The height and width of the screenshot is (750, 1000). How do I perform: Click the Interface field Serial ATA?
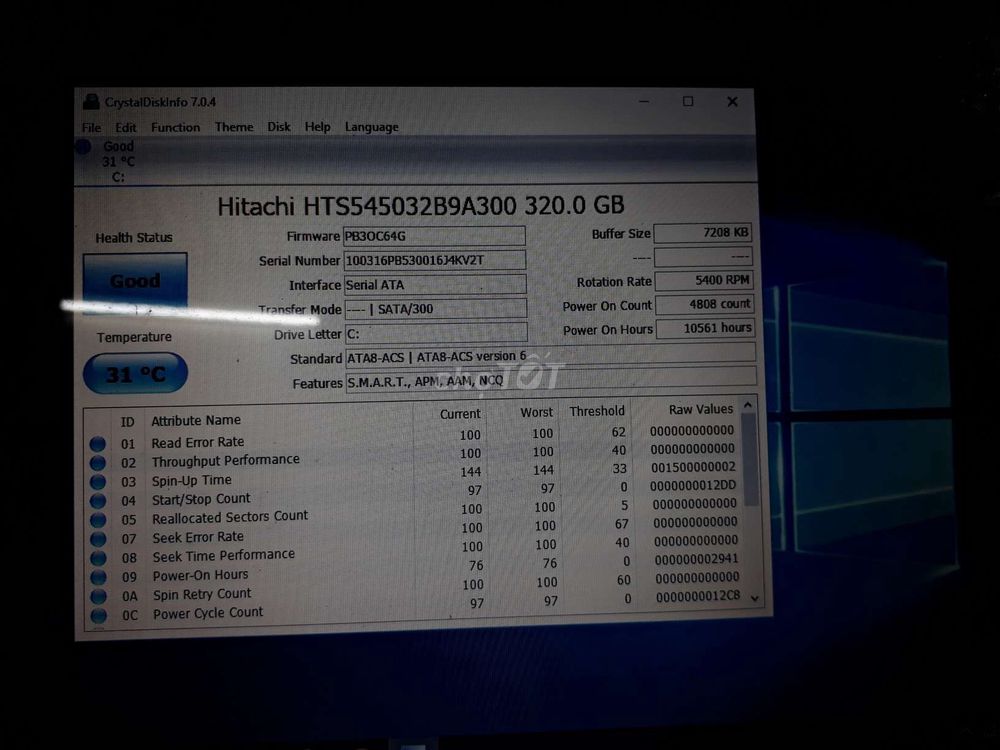point(436,284)
